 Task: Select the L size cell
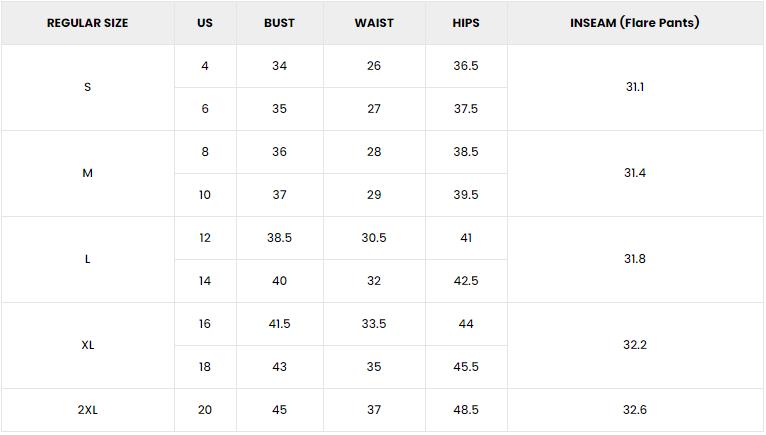87,259
